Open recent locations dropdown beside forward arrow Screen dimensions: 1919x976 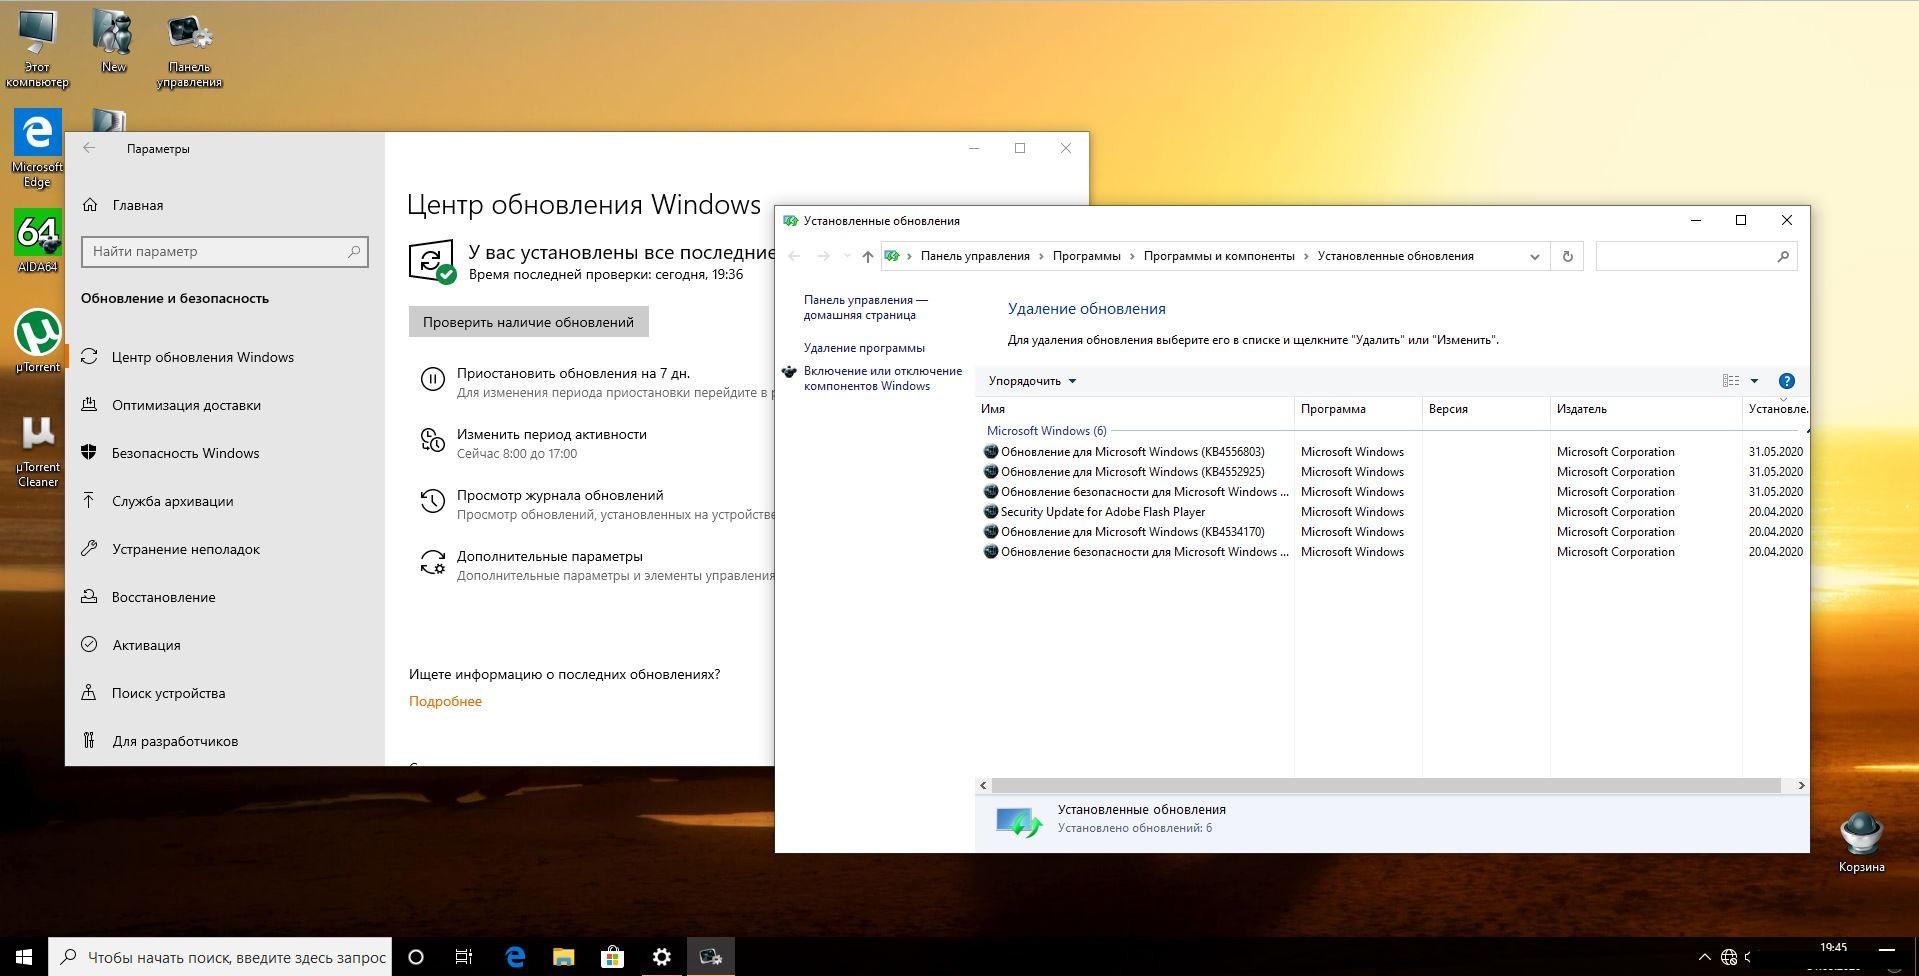(x=847, y=257)
